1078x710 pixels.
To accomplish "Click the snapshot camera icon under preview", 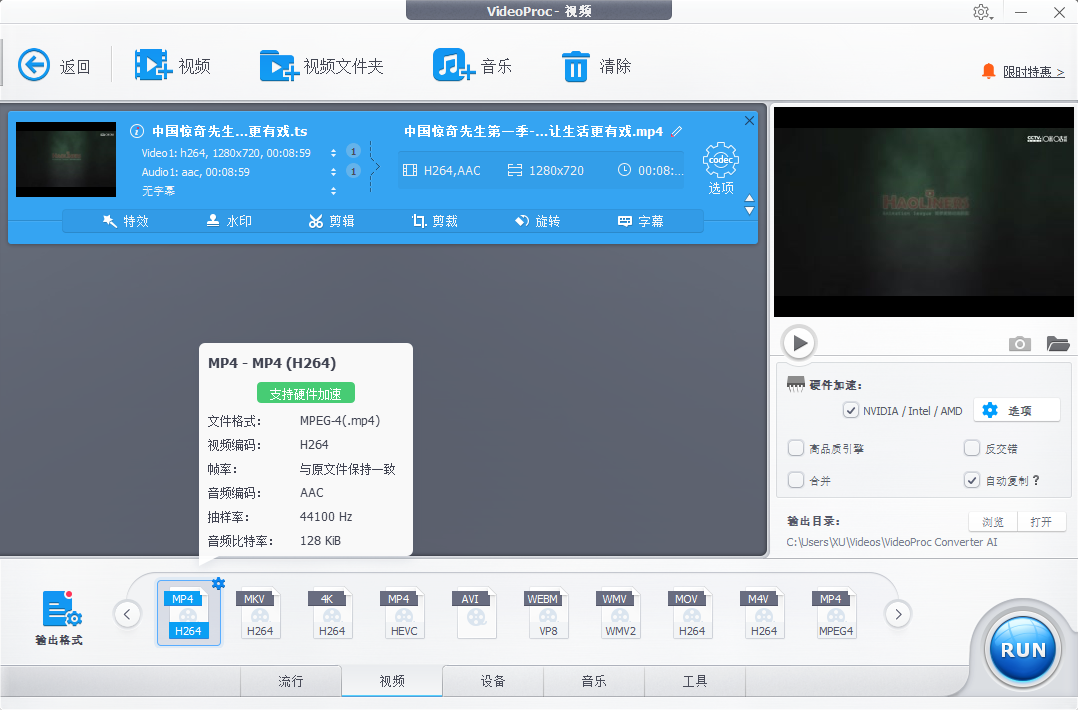I will 1019,343.
